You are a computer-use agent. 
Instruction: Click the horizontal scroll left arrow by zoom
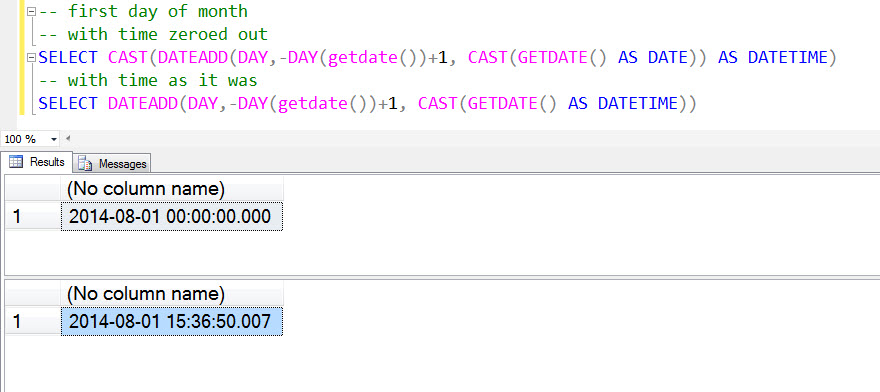click(68, 138)
